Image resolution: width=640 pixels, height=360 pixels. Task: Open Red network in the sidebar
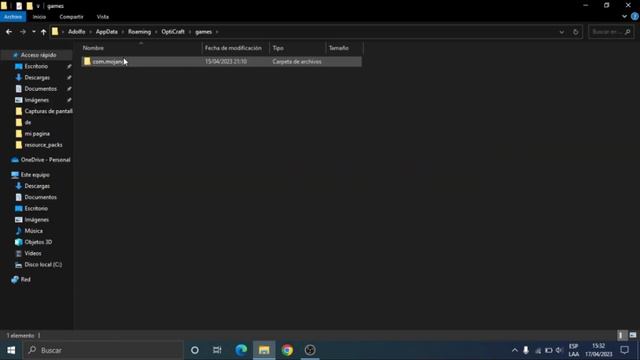point(25,280)
